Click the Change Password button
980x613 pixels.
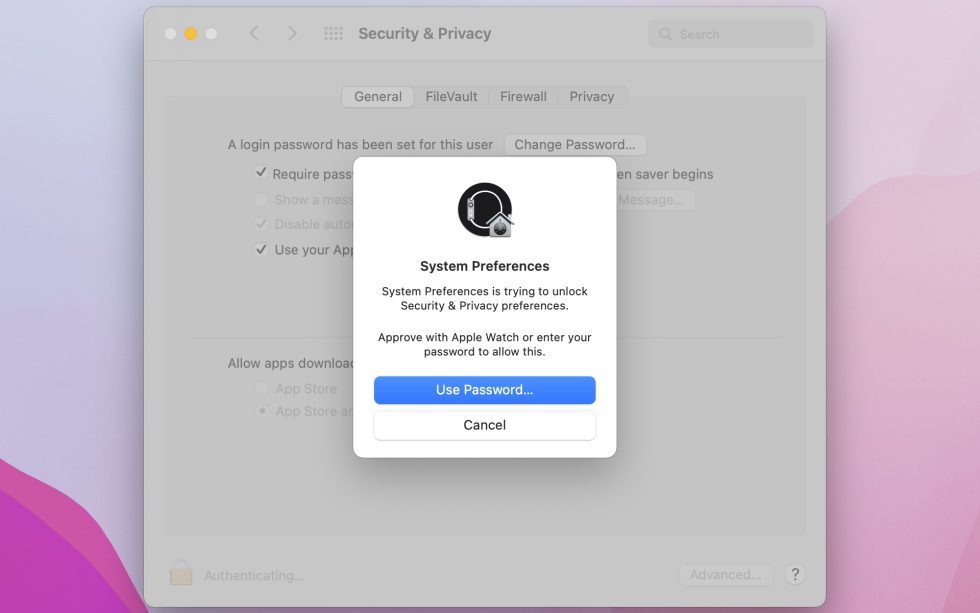point(575,144)
